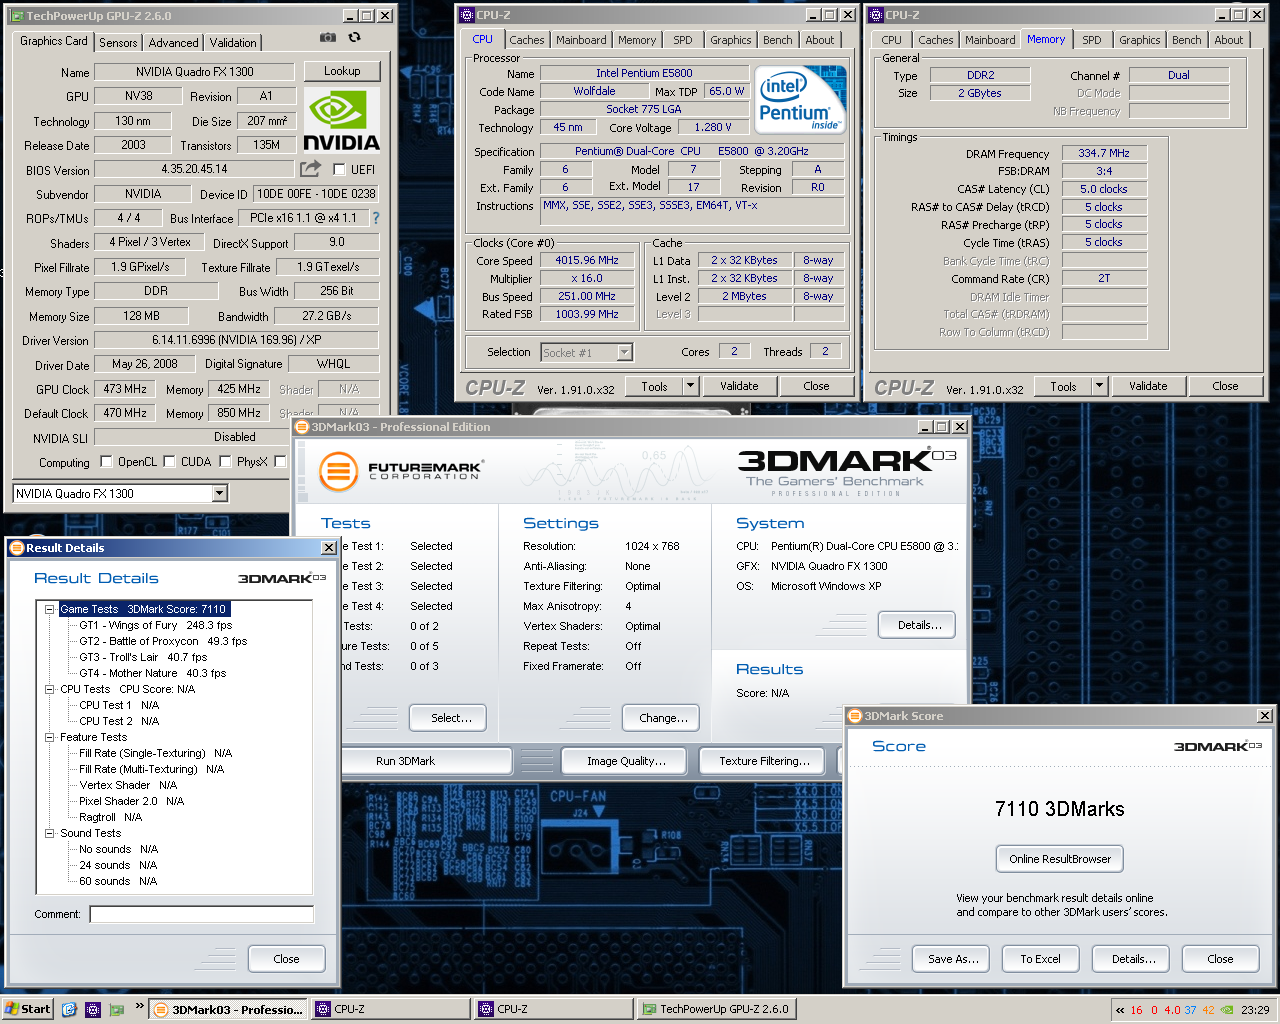Switch to second CPU-Z taskbar button
Viewport: 1280px width, 1024px height.
coord(553,1009)
